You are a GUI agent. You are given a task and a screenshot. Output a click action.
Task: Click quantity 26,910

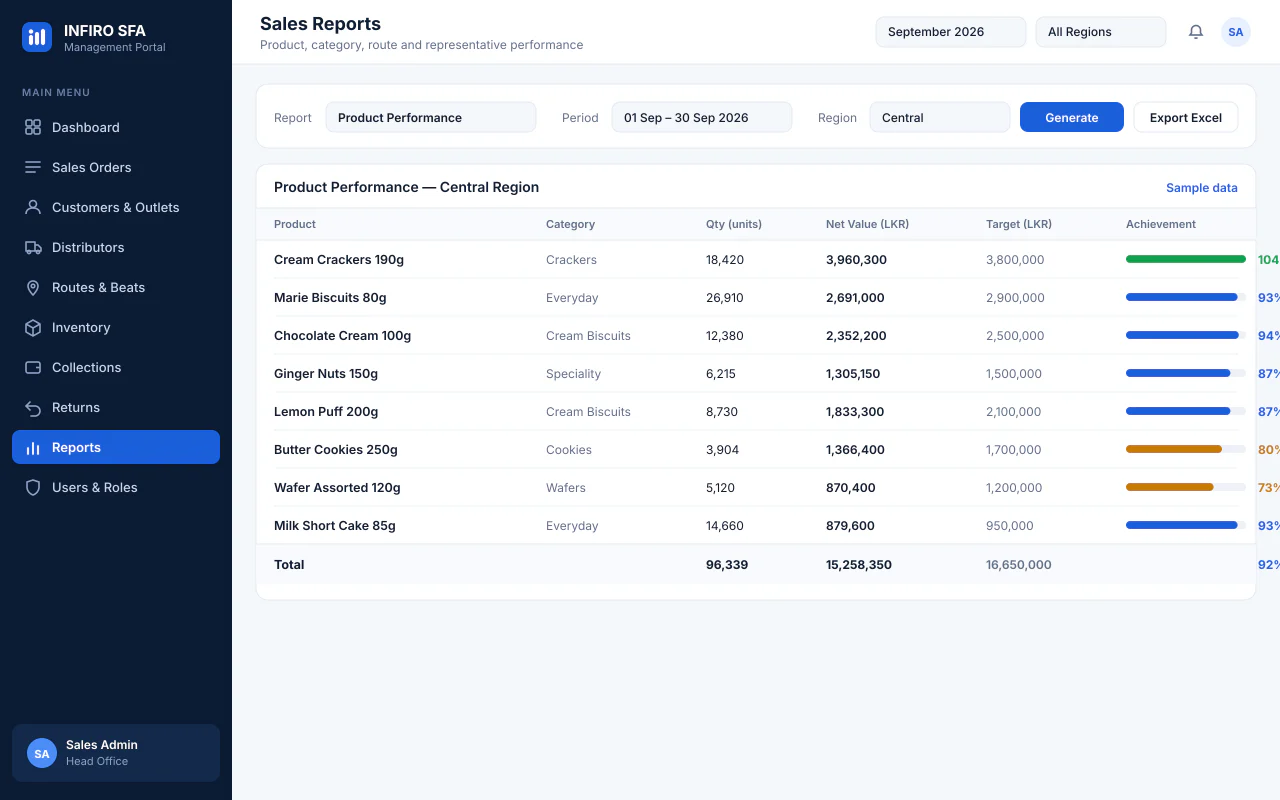point(725,297)
